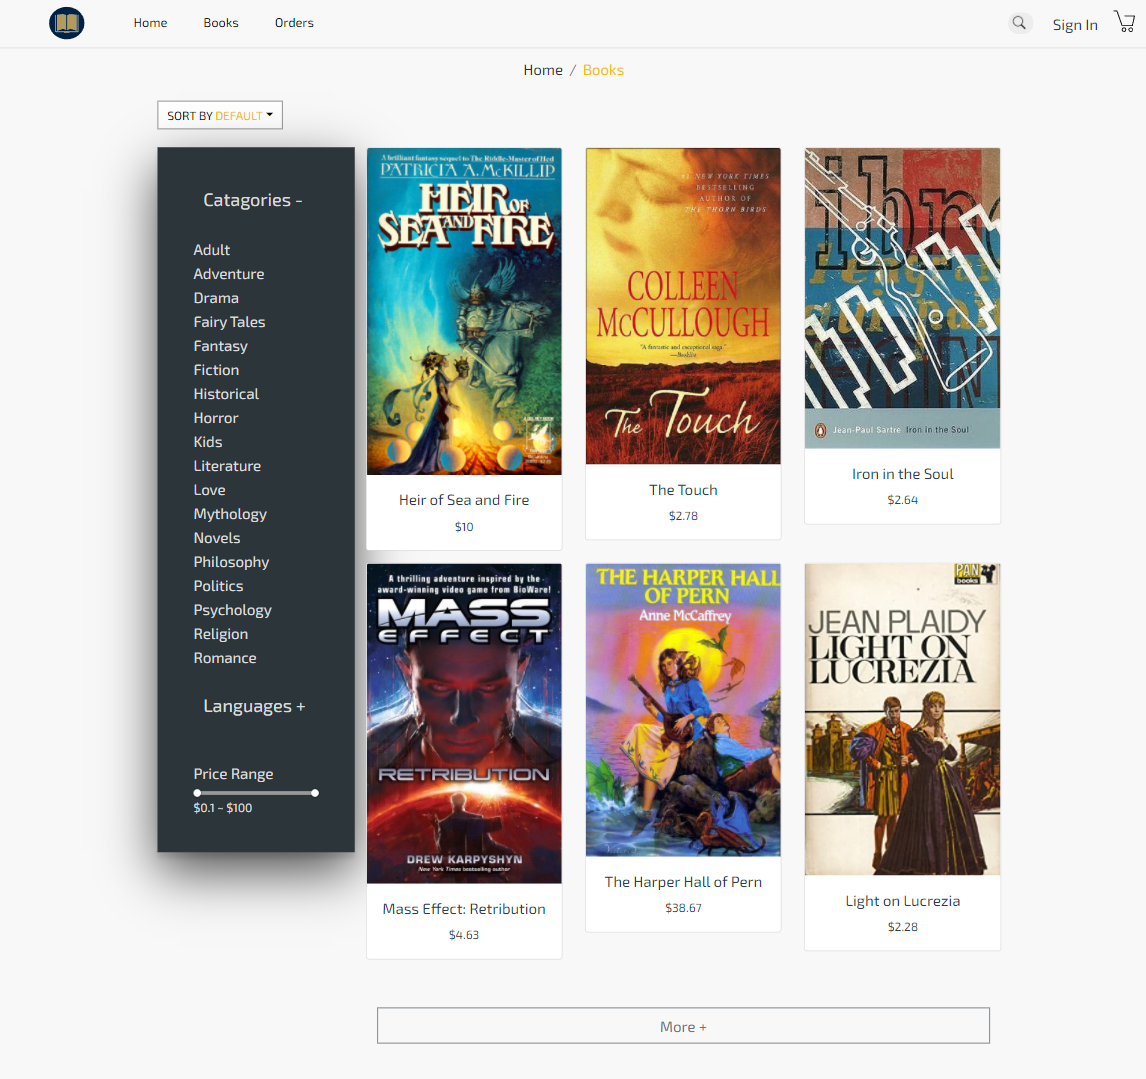Click the price range minimum handle
Image resolution: width=1146 pixels, height=1079 pixels.
pos(197,793)
